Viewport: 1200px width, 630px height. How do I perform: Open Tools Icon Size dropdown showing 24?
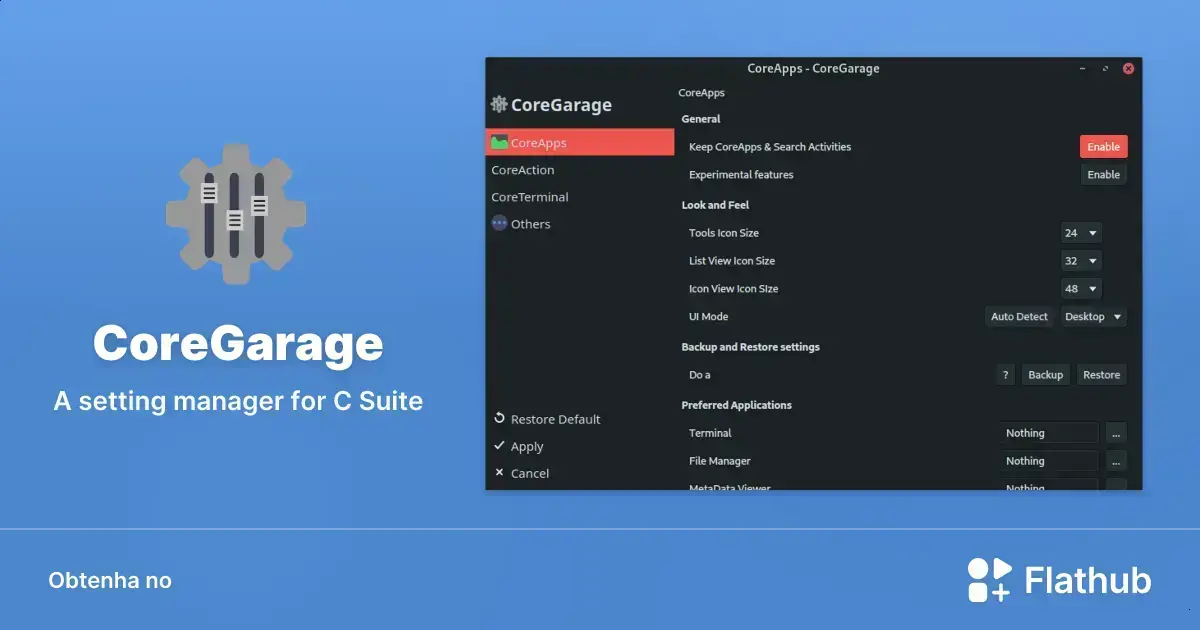(1081, 233)
